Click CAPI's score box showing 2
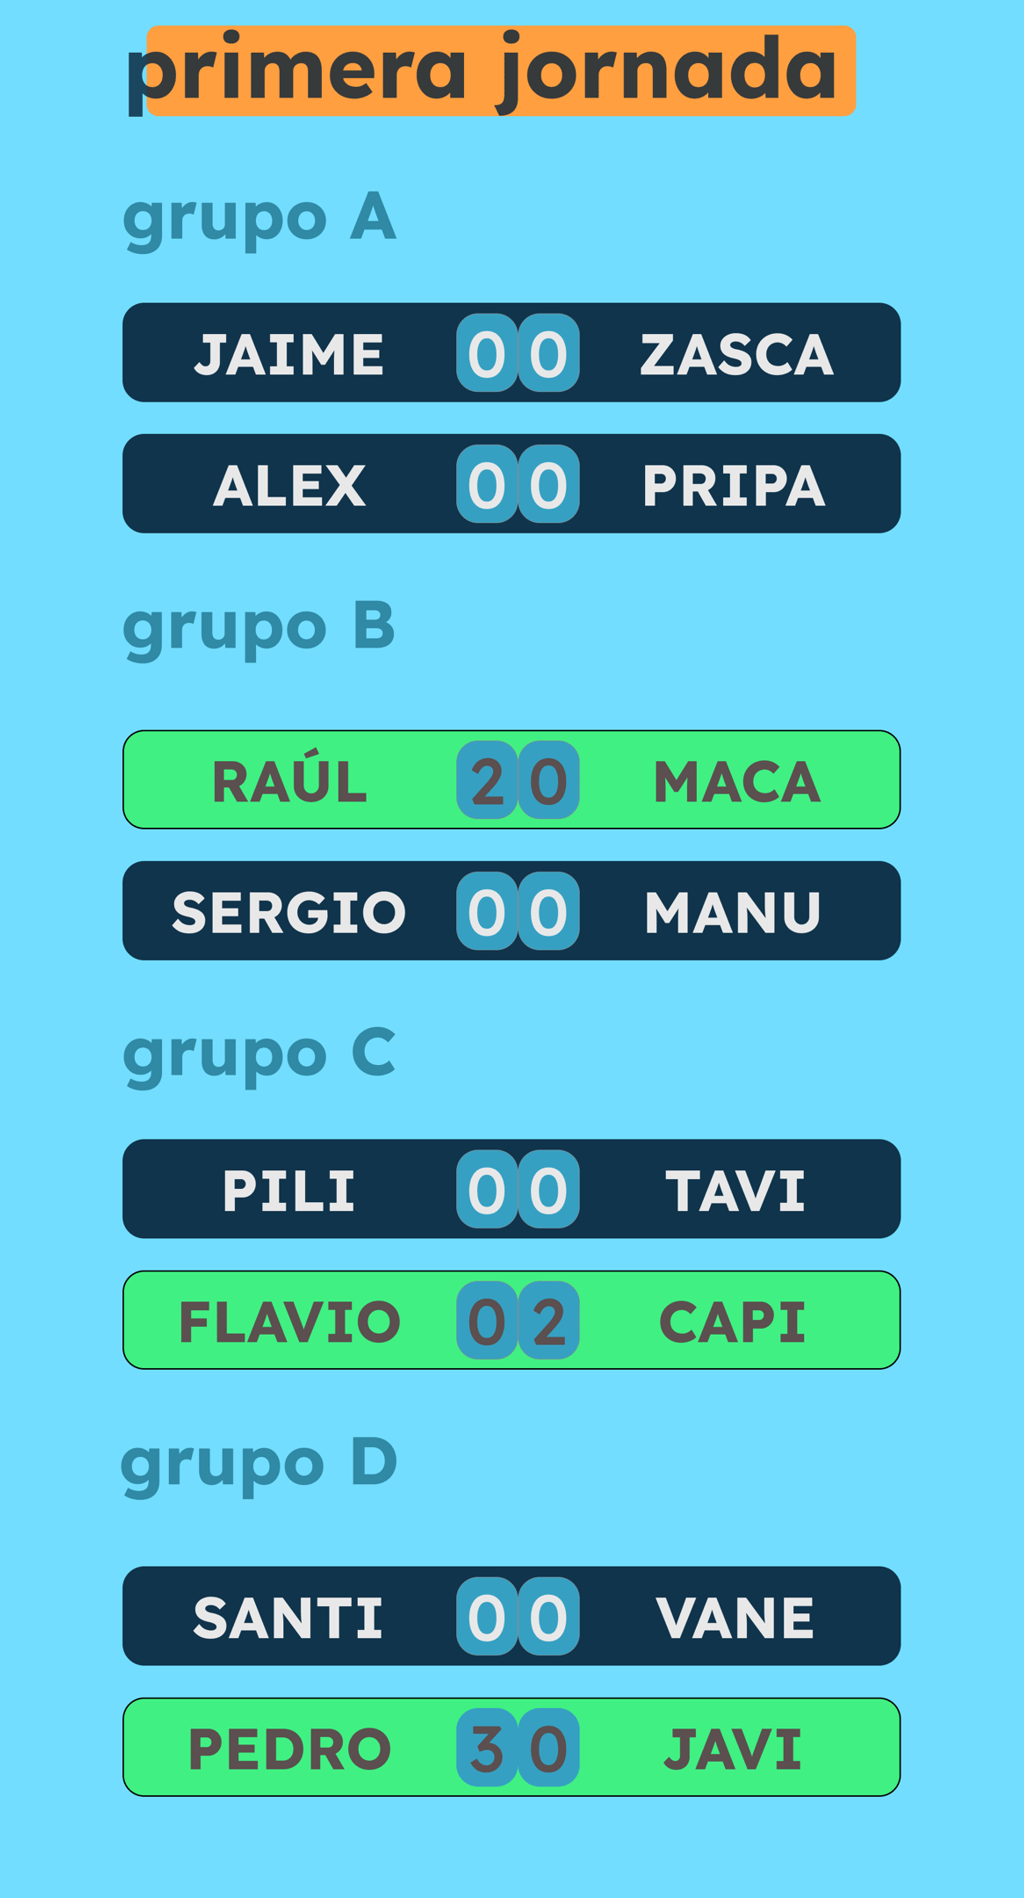The image size is (1024, 1898). tap(549, 1320)
